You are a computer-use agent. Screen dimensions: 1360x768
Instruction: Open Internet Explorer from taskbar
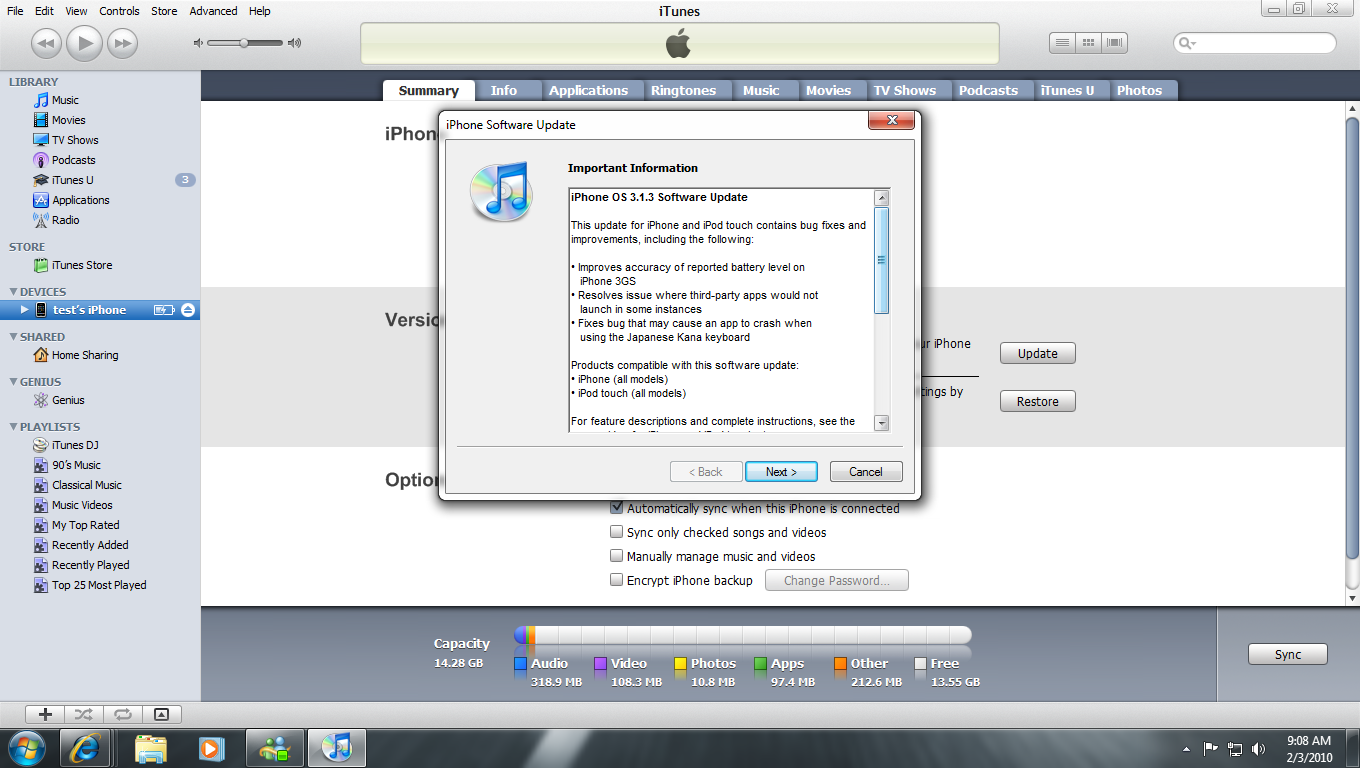pos(85,748)
